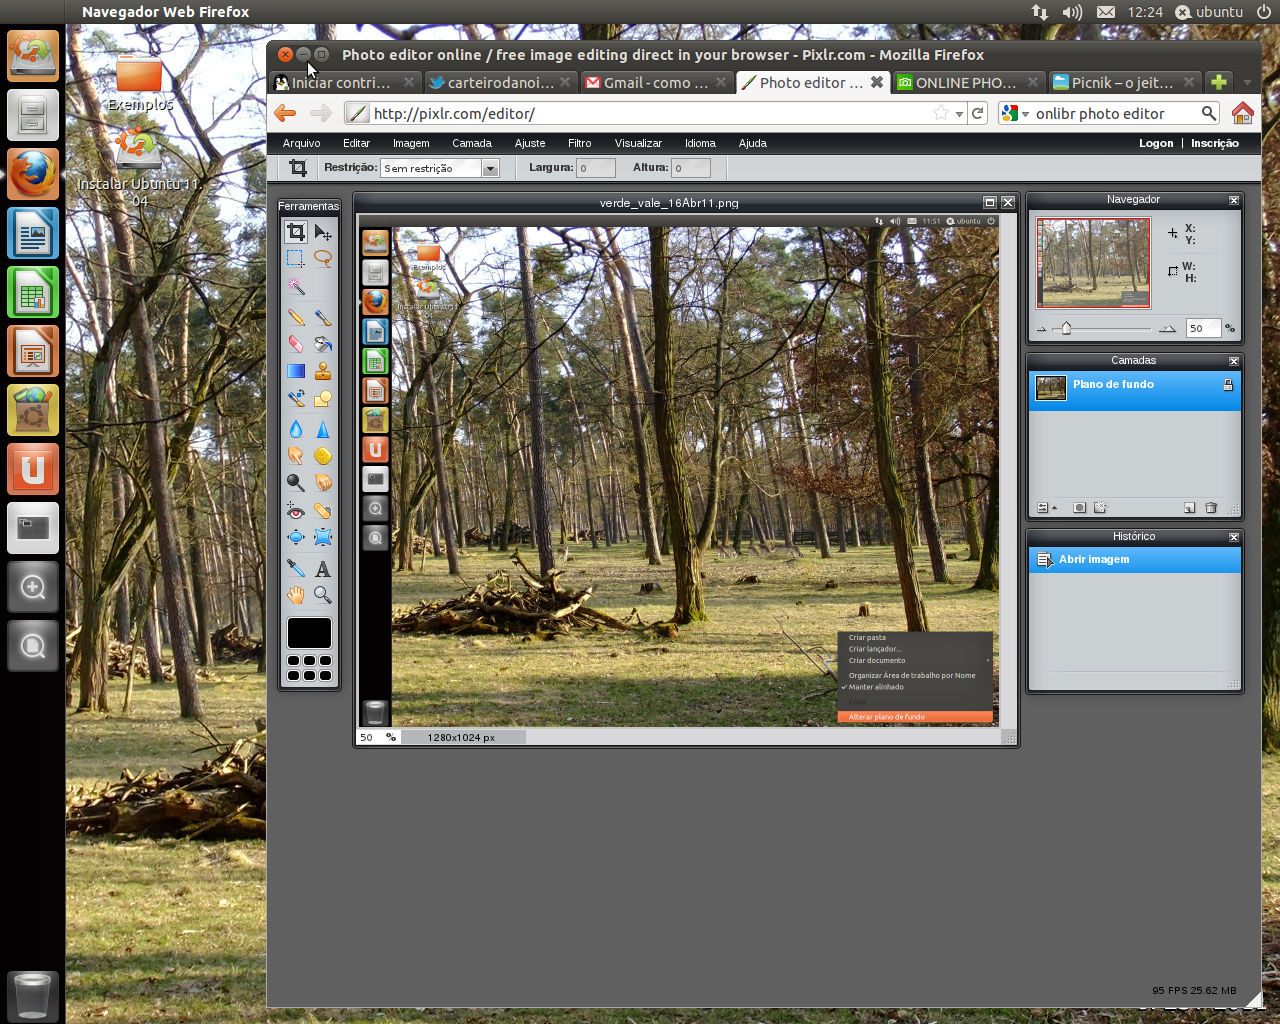This screenshot has height=1024, width=1280.
Task: Pick the red eye reduction tool
Action: pos(296,511)
